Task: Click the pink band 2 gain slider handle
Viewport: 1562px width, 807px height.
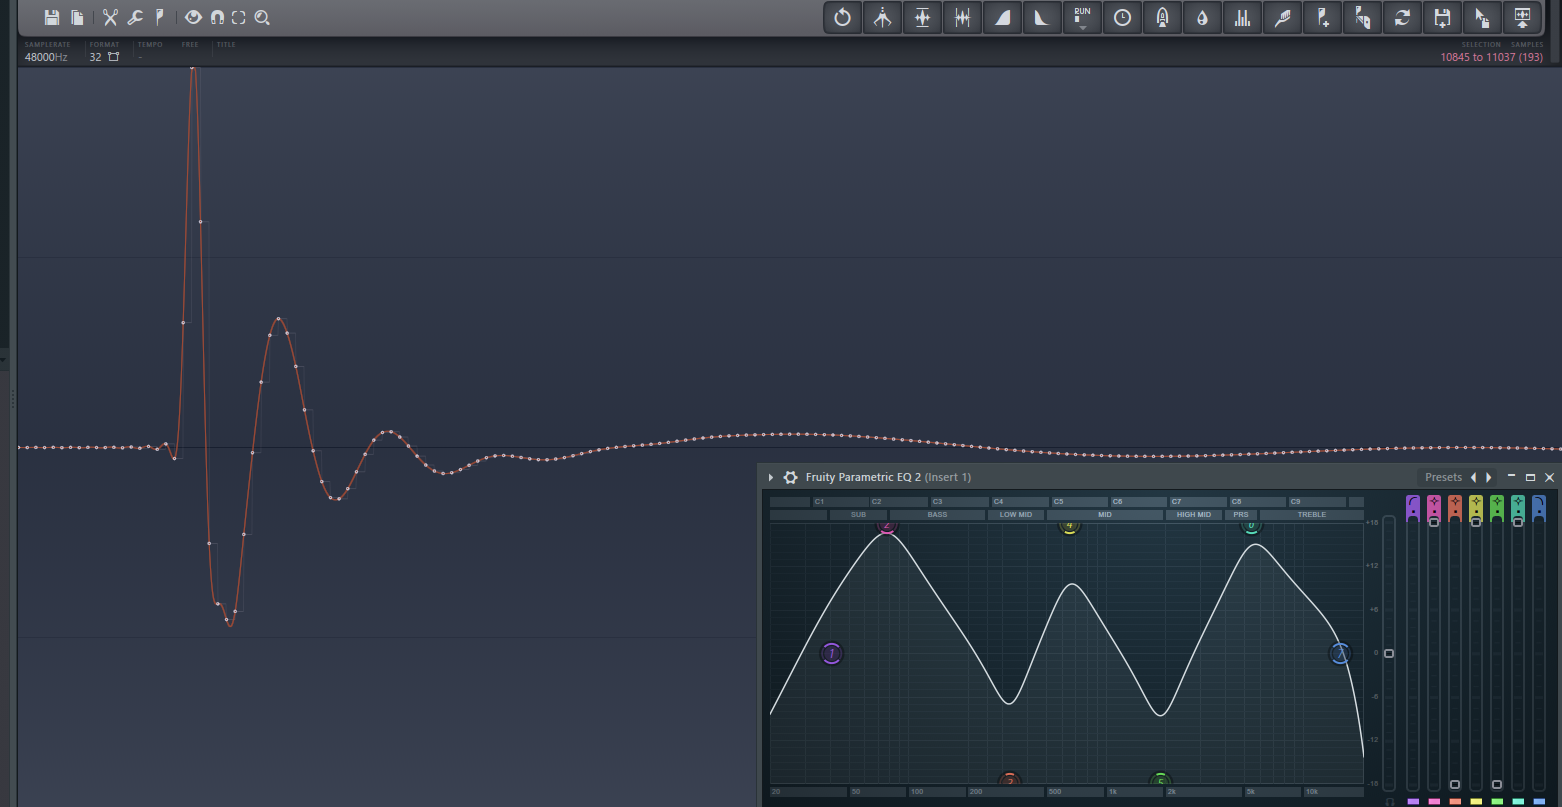Action: click(1434, 522)
